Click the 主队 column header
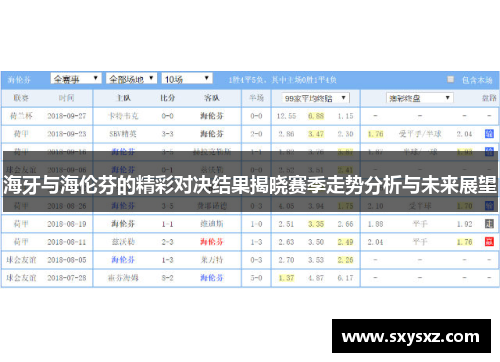 pos(123,98)
